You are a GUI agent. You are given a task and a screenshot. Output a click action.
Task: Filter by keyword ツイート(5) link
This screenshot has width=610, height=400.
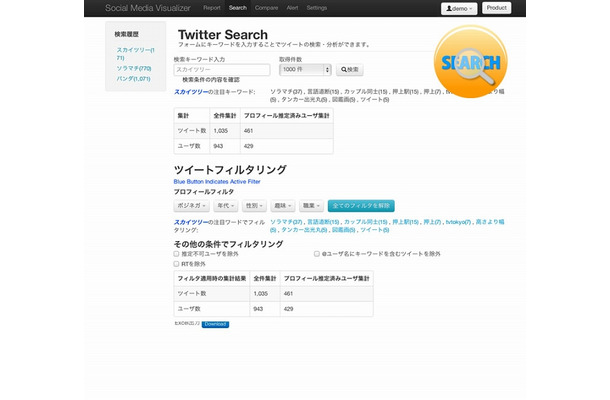click(375, 230)
